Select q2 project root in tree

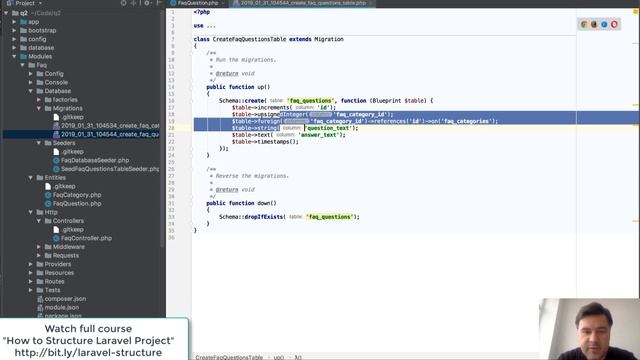(x=82, y=13)
